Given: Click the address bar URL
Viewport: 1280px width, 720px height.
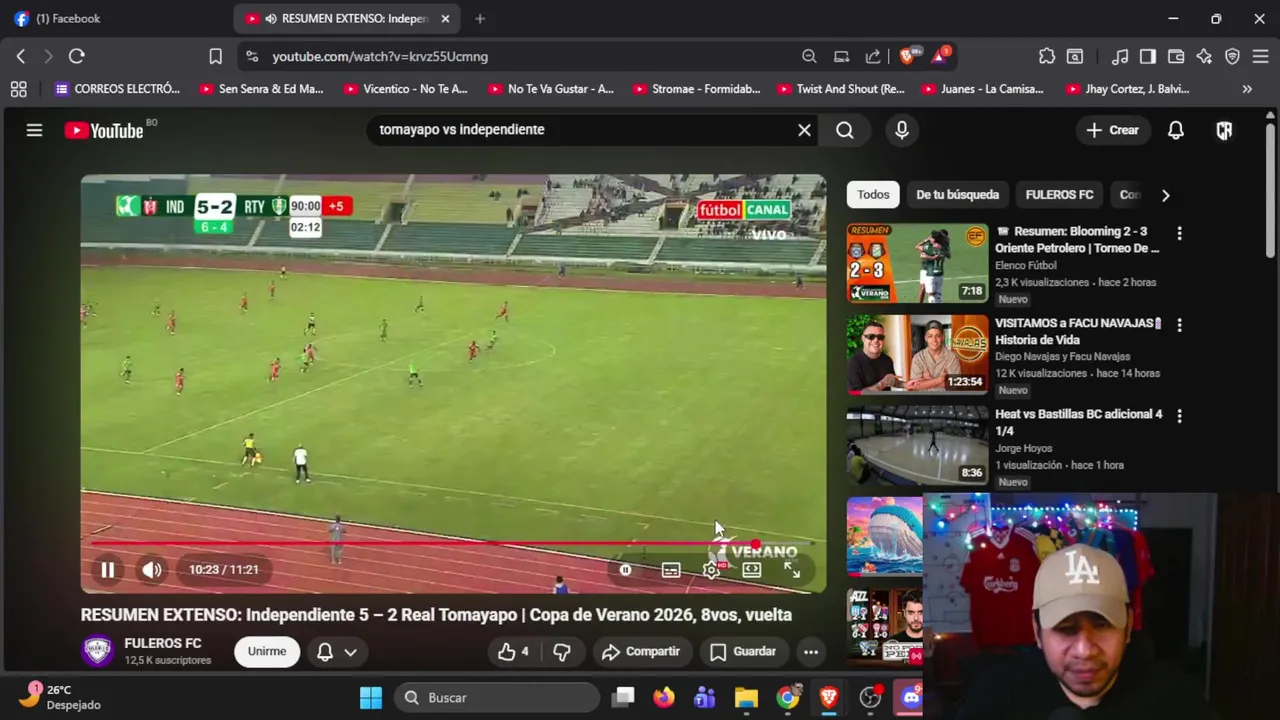Looking at the screenshot, I should 380,57.
